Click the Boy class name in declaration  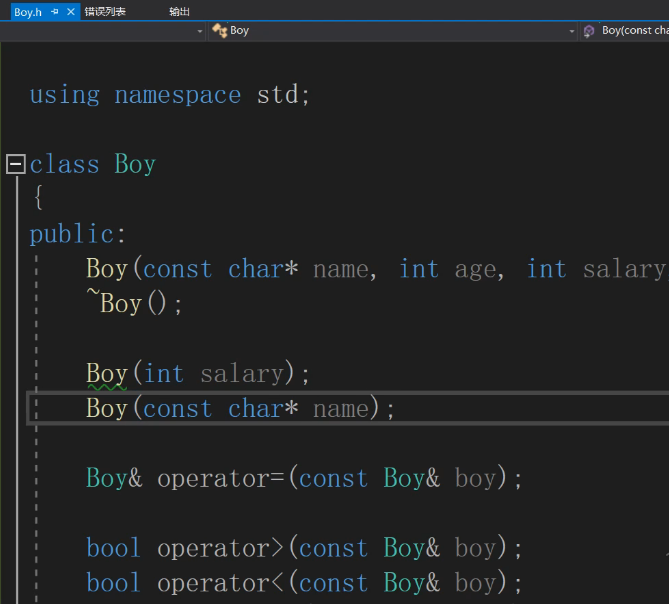click(x=135, y=164)
